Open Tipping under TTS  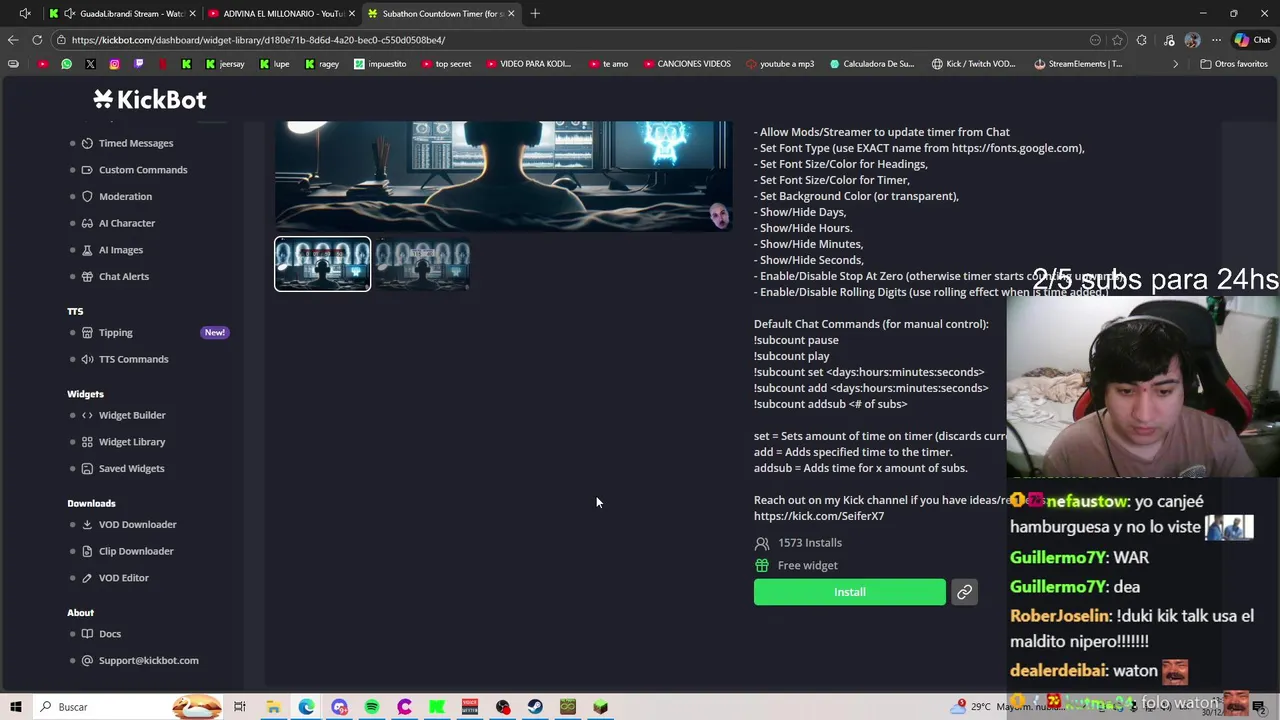[x=115, y=333]
